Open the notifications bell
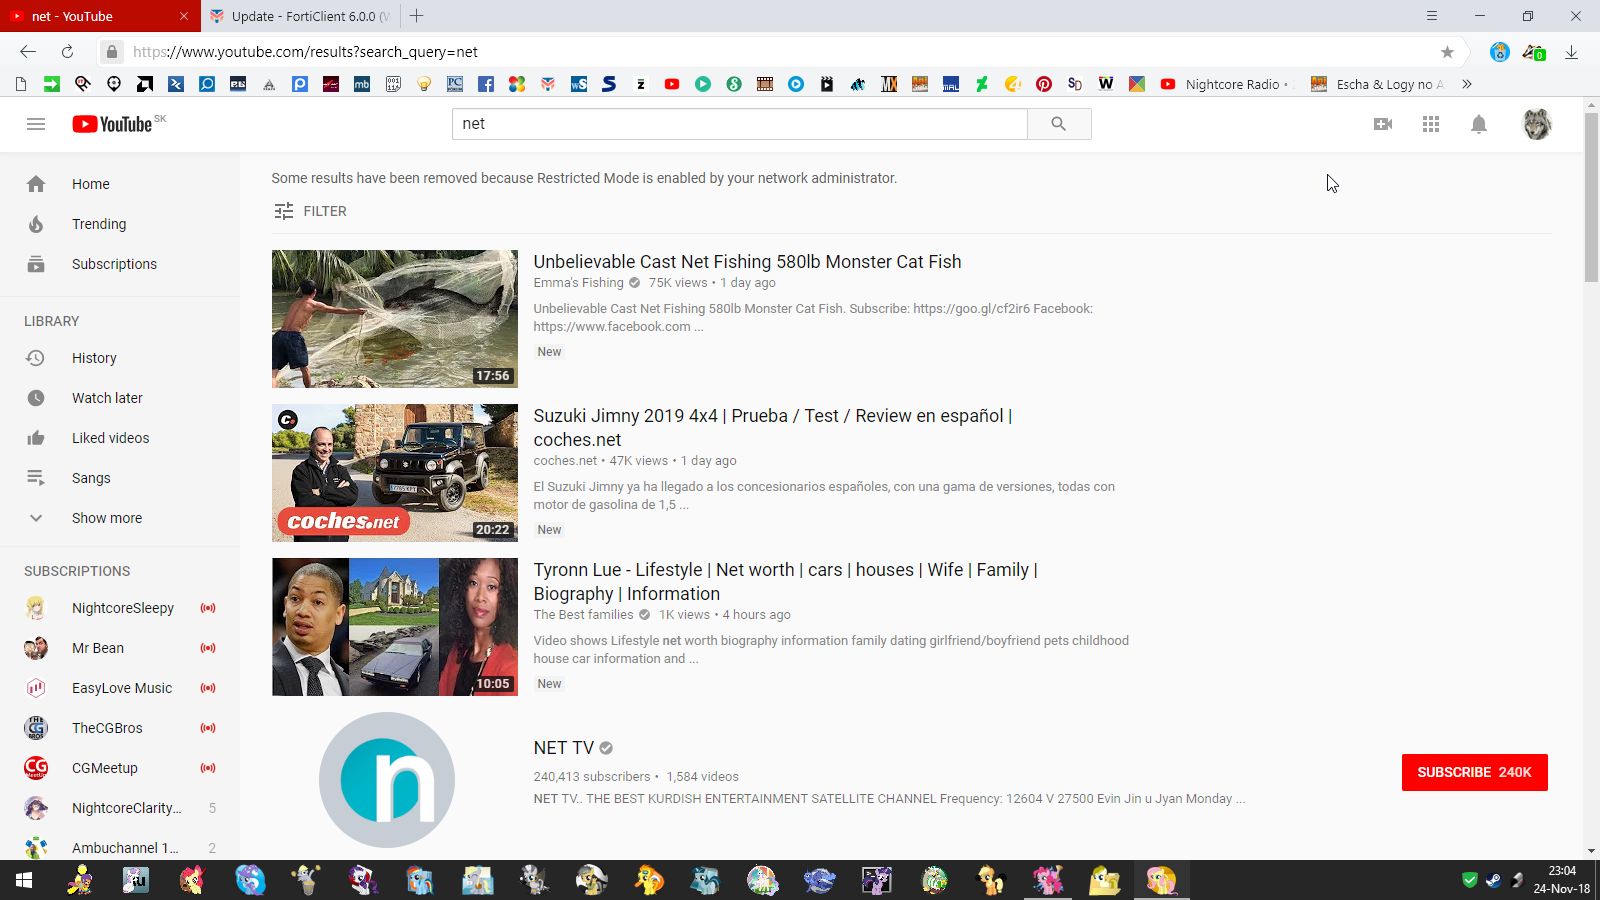This screenshot has height=900, width=1600. tap(1479, 124)
